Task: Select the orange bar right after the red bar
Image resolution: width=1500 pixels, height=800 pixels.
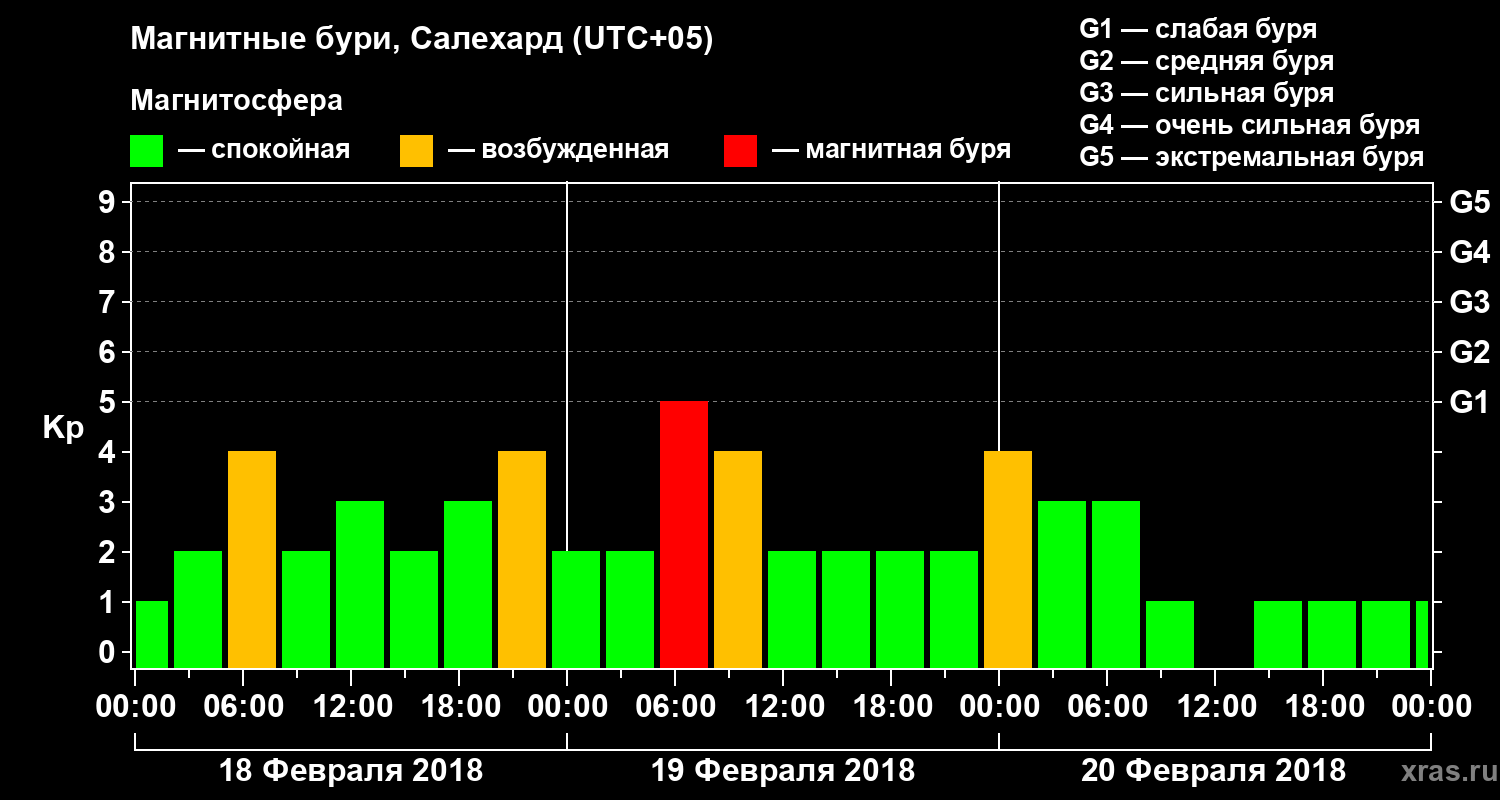Action: [x=738, y=560]
